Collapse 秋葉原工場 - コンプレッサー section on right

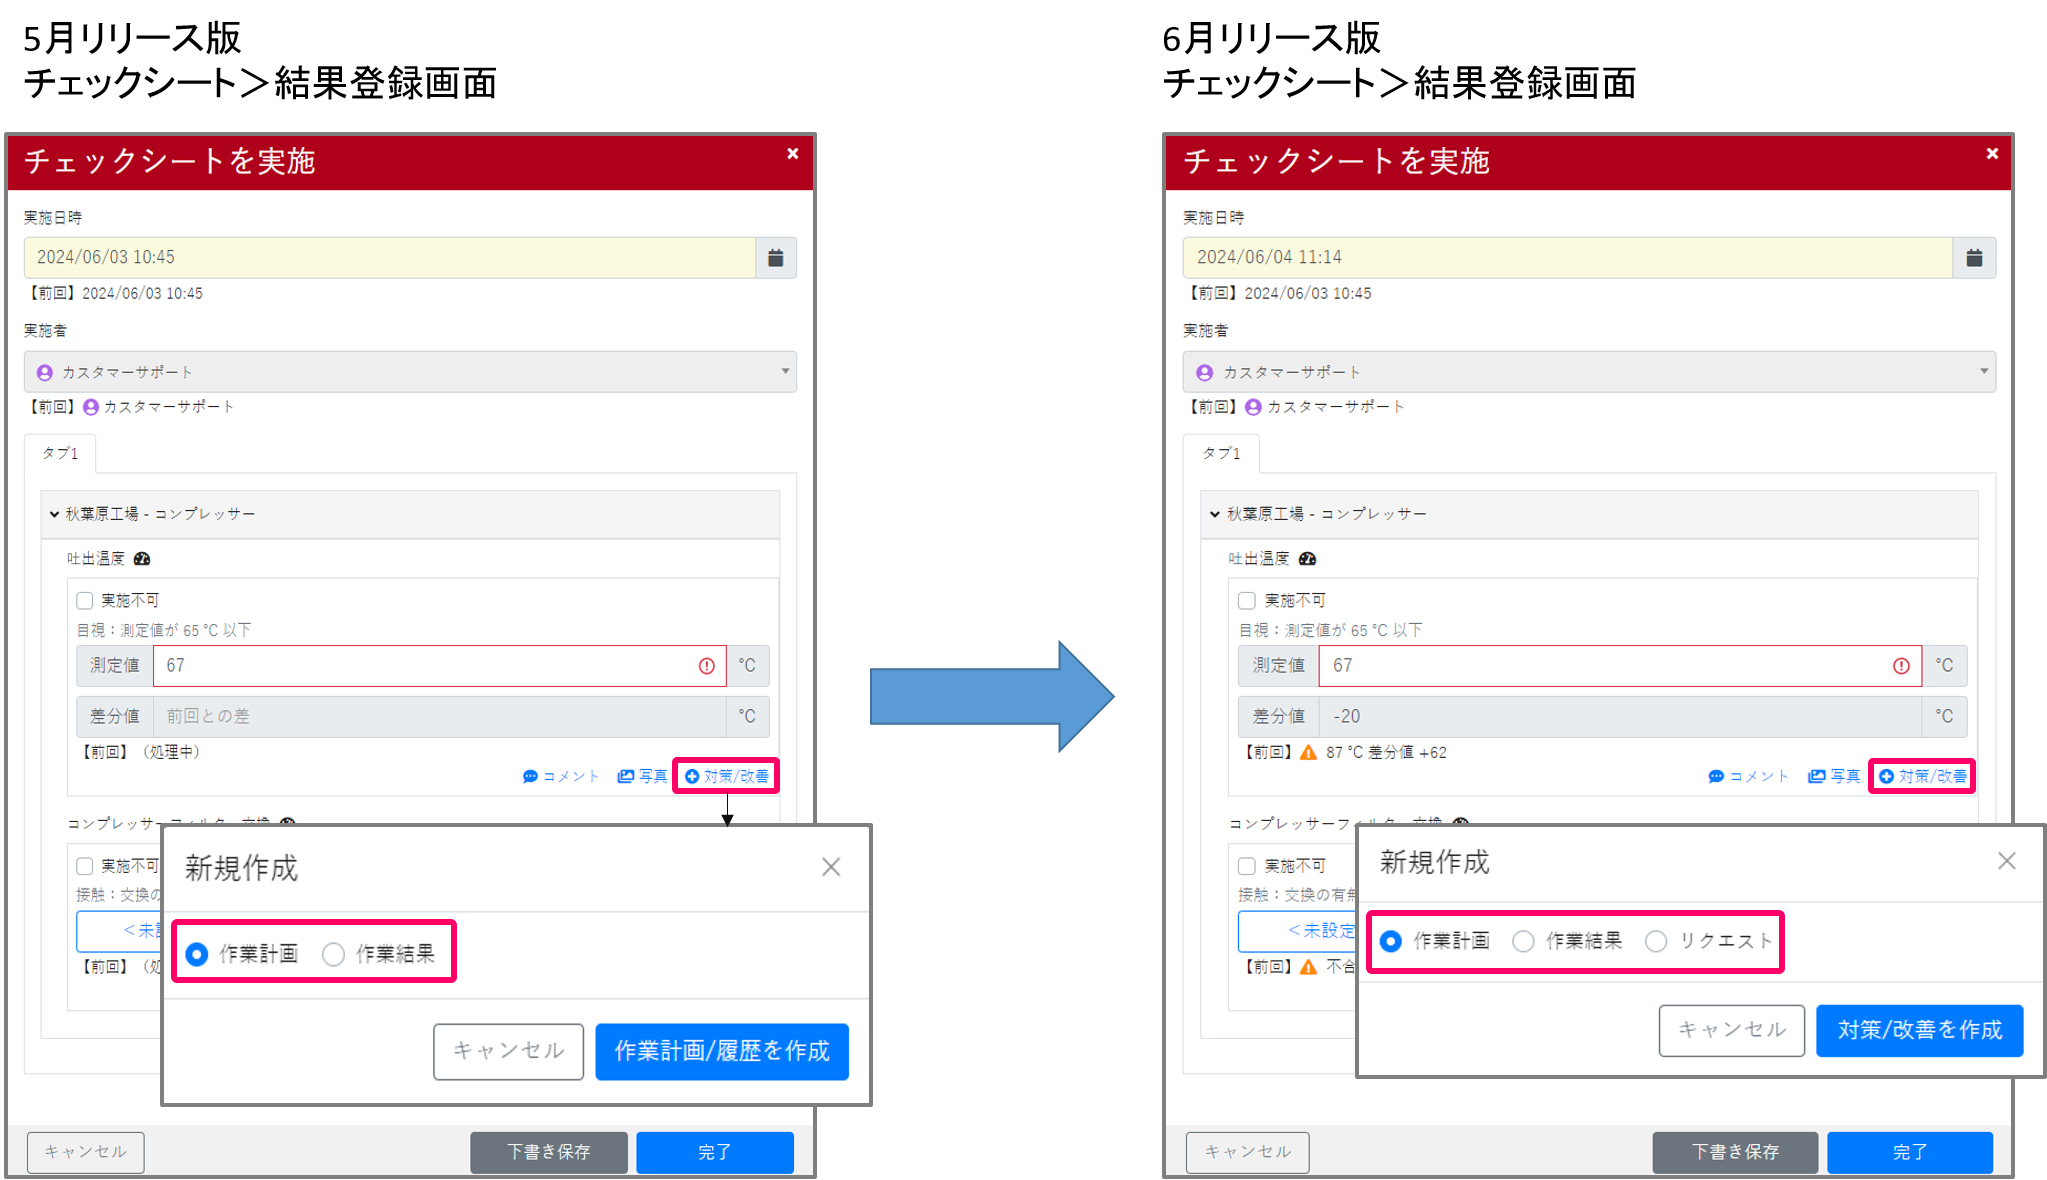[x=1215, y=514]
